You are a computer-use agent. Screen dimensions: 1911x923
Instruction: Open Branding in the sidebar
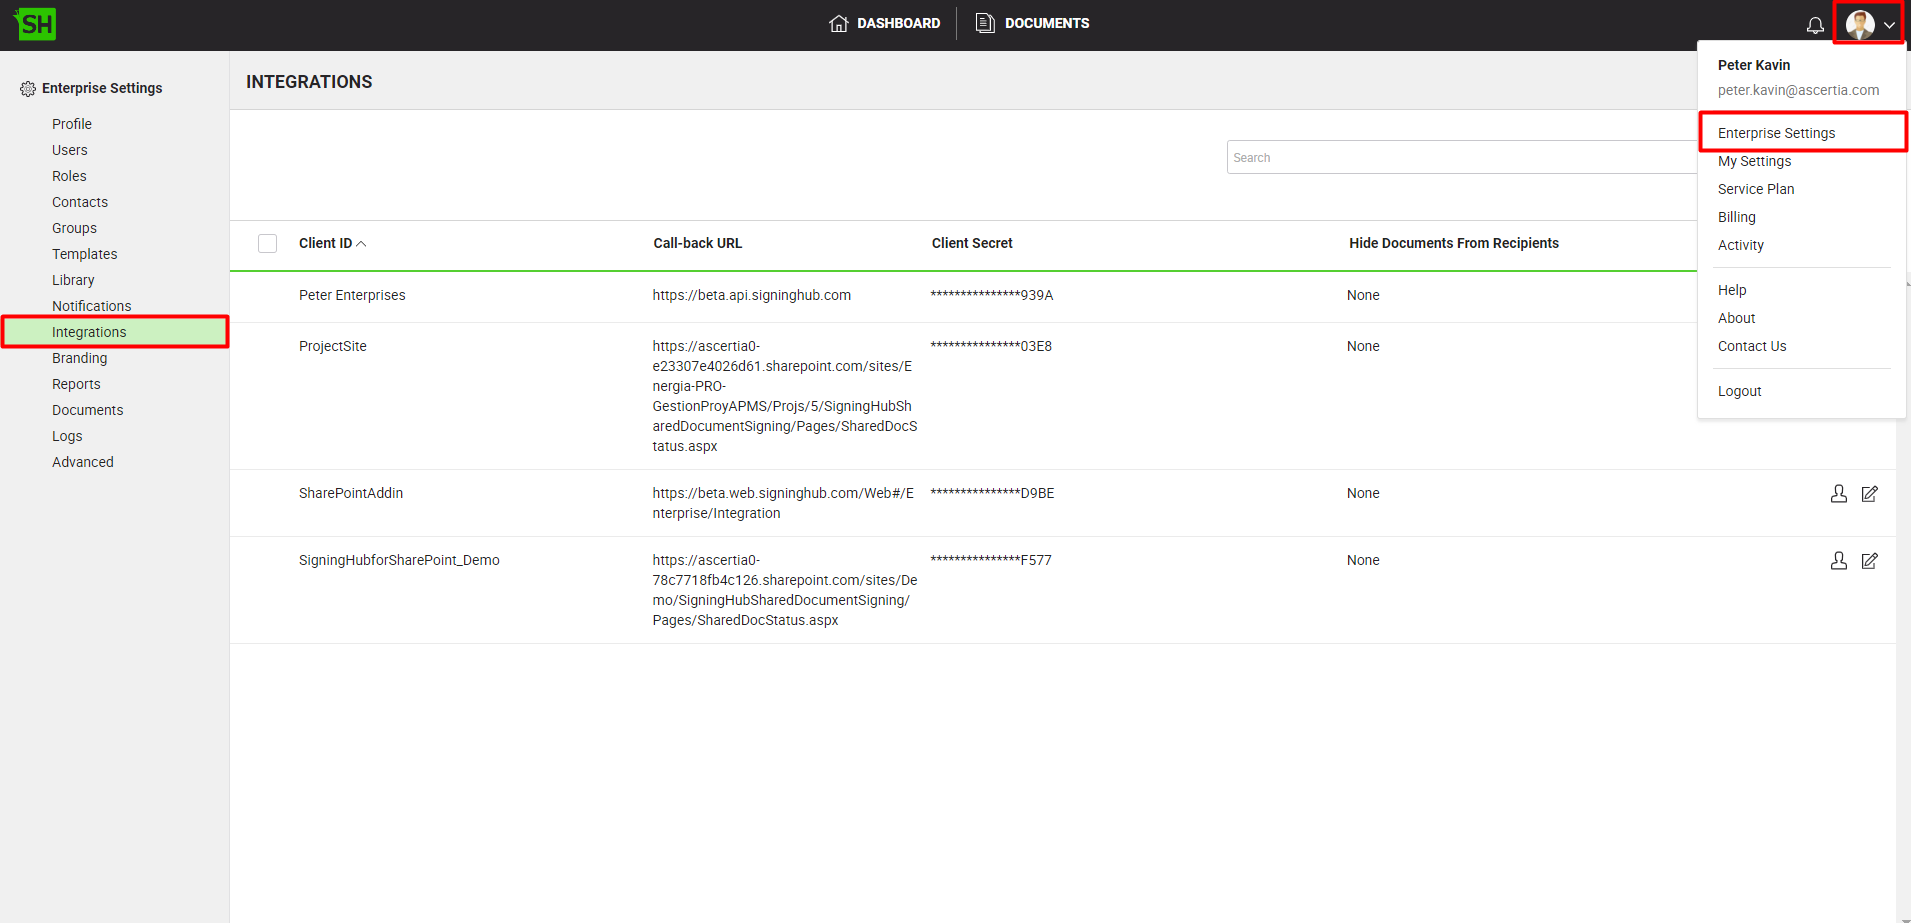click(79, 358)
